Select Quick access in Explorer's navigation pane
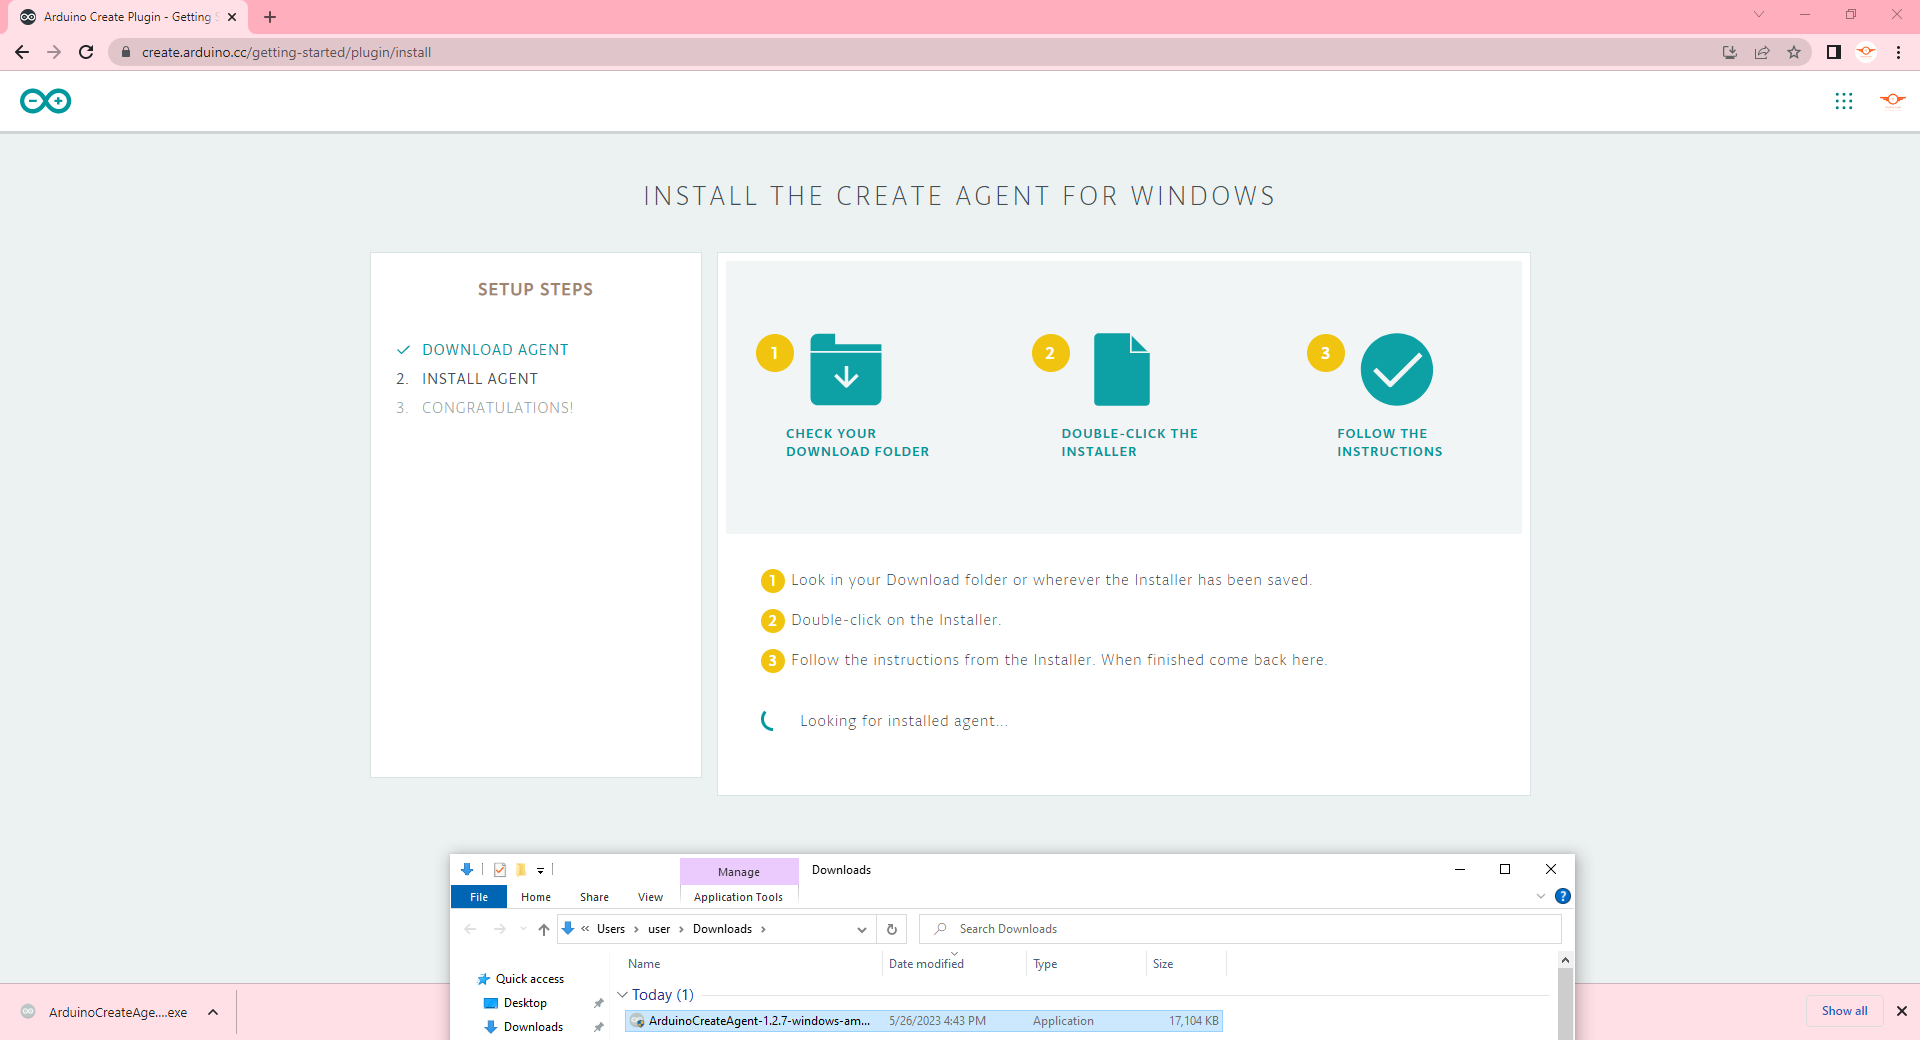This screenshot has width=1920, height=1040. tap(529, 979)
